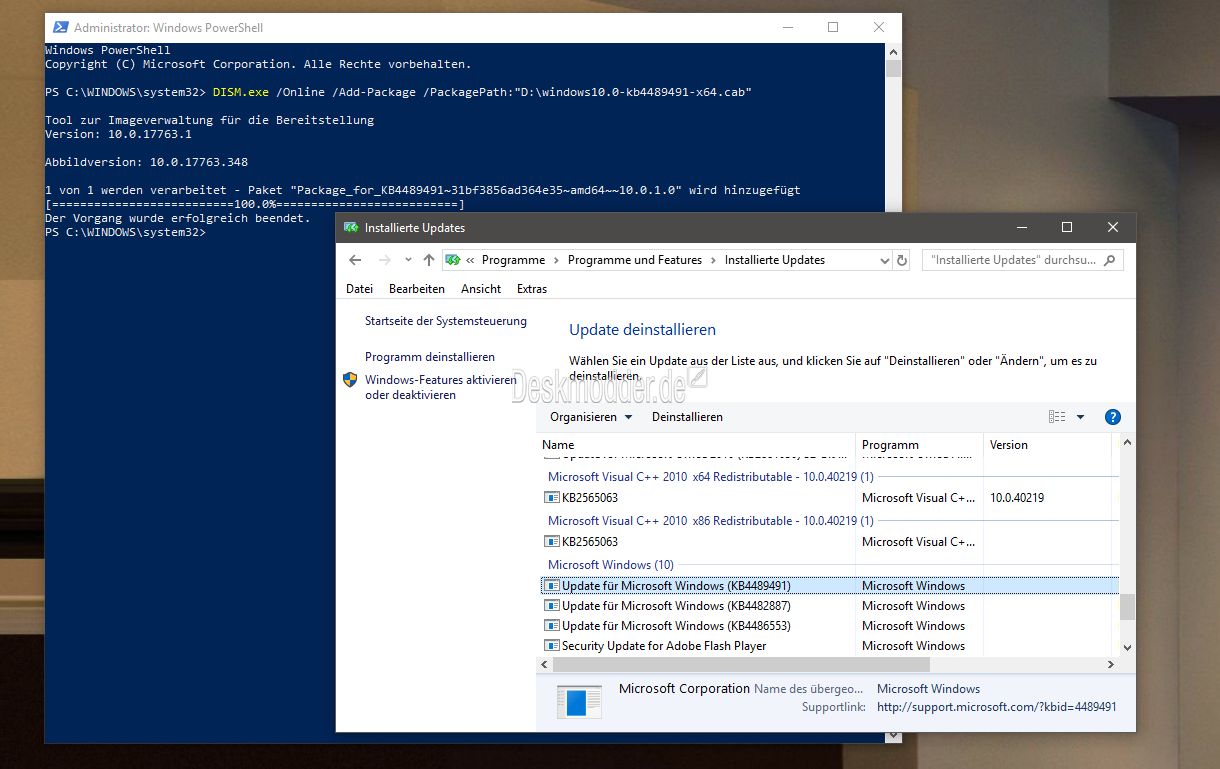Close the Installierte Updates window
The height and width of the screenshot is (769, 1220).
[x=1113, y=228]
